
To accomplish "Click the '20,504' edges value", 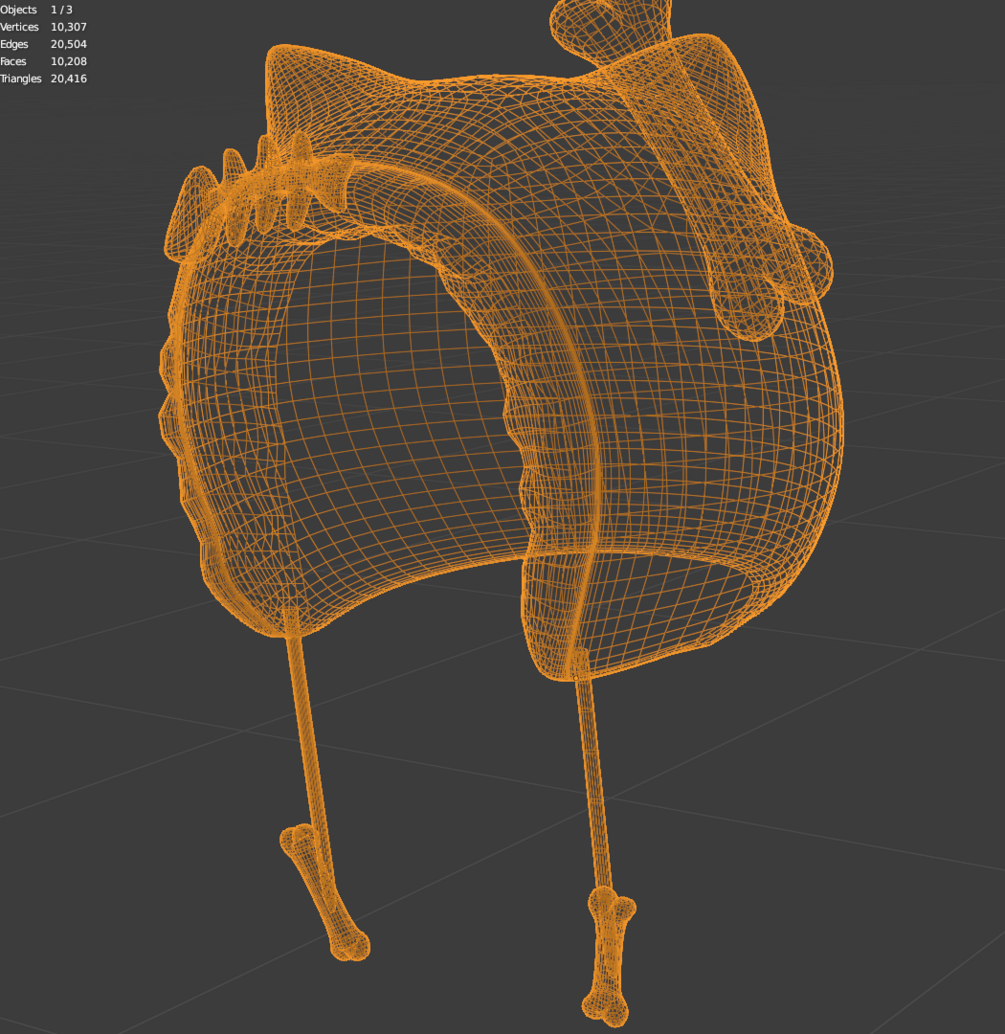I will pos(69,44).
